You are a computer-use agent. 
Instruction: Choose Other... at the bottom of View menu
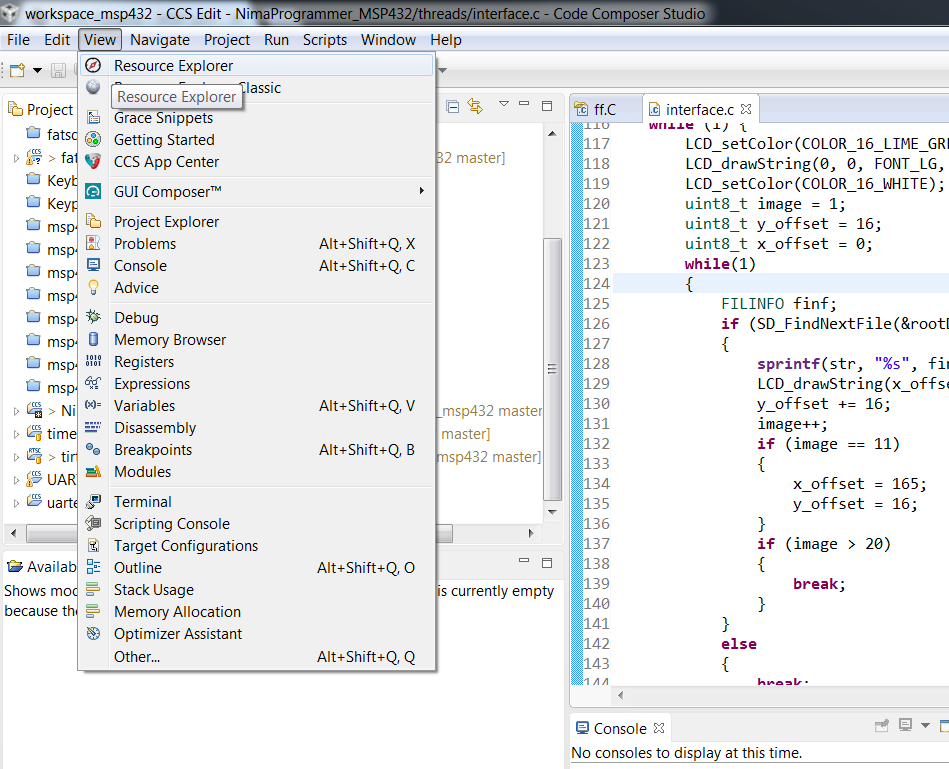[x=256, y=656]
